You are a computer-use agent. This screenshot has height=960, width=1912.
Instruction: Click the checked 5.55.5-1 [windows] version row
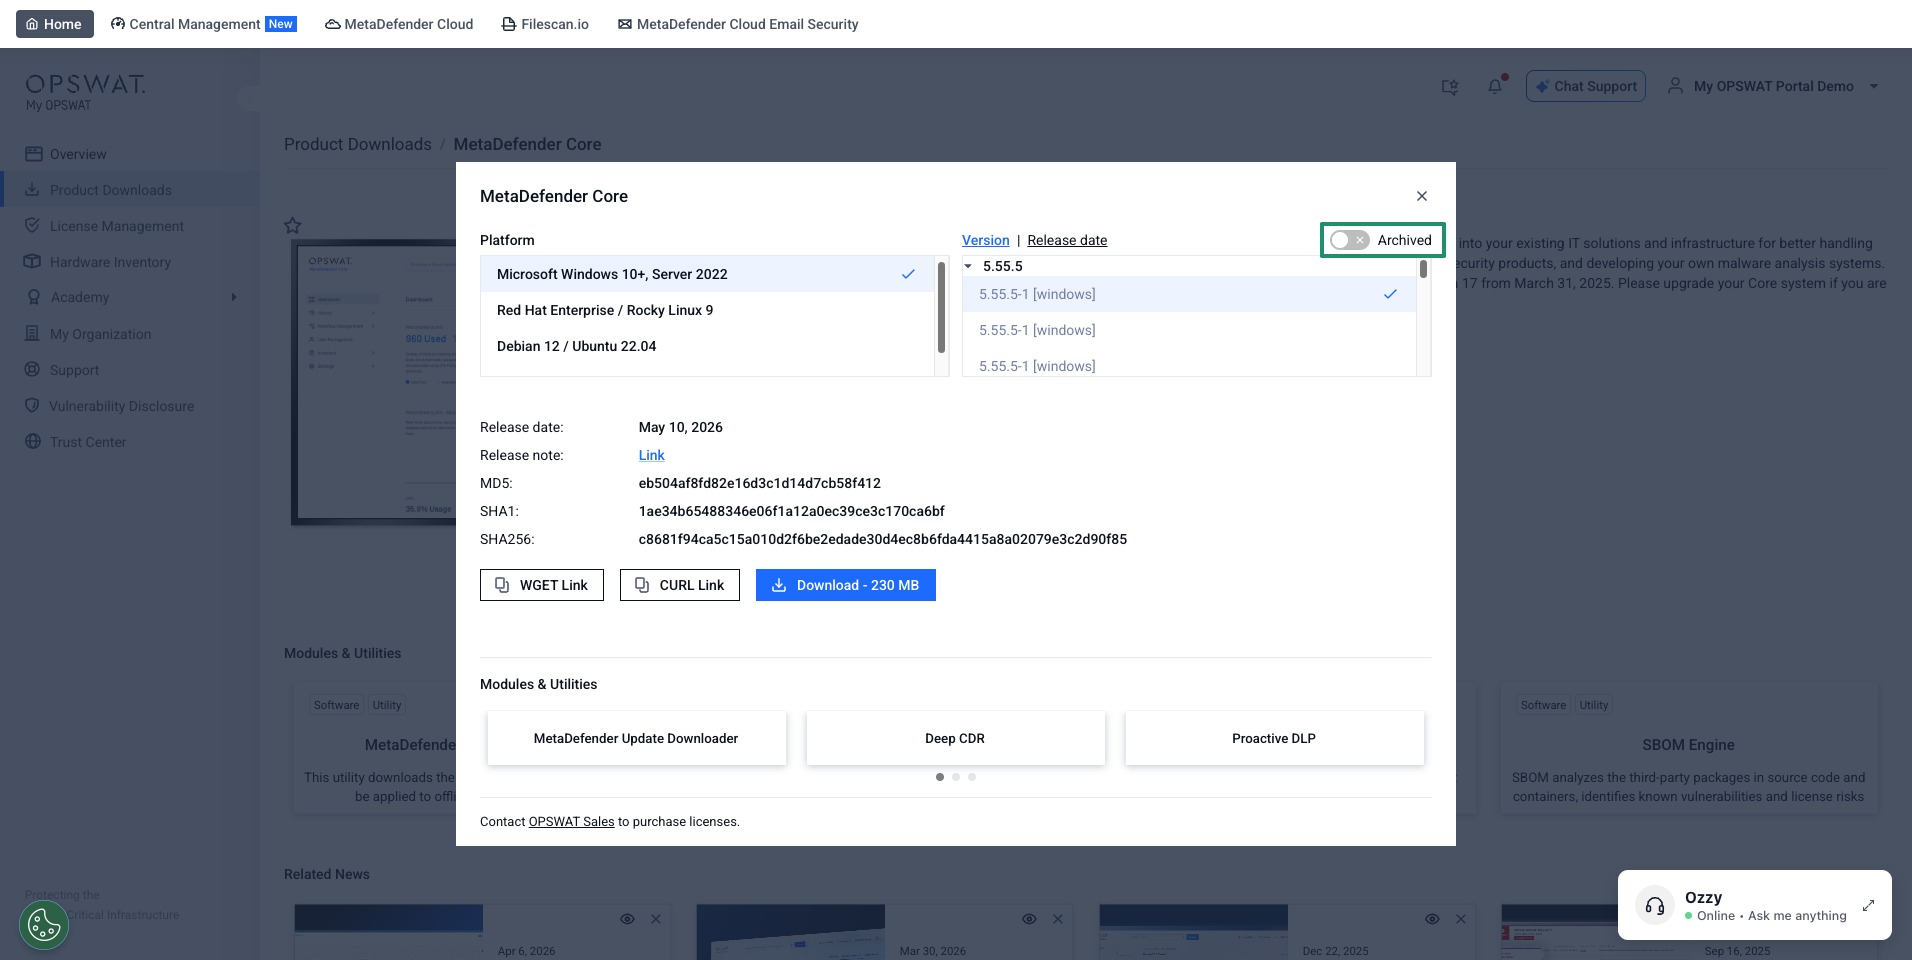click(x=1189, y=294)
